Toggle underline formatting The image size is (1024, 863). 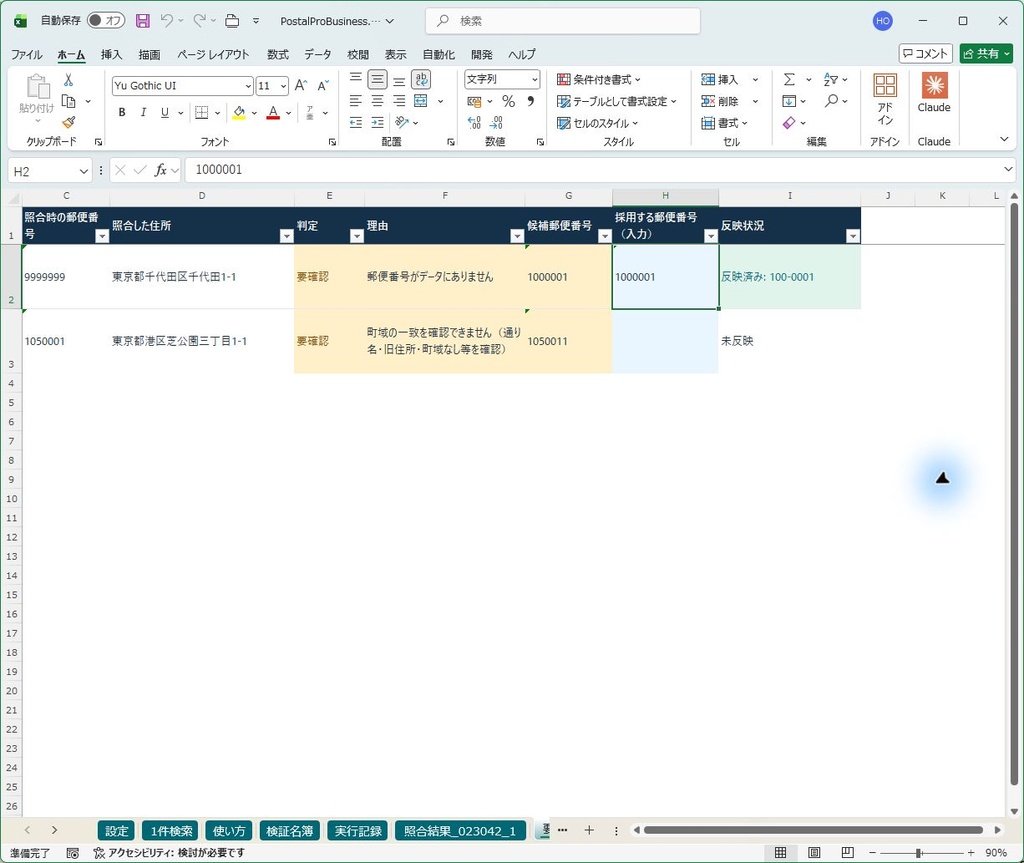pyautogui.click(x=165, y=112)
